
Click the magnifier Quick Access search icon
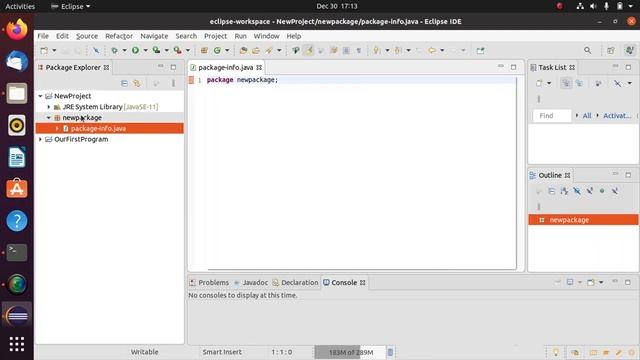click(x=587, y=50)
